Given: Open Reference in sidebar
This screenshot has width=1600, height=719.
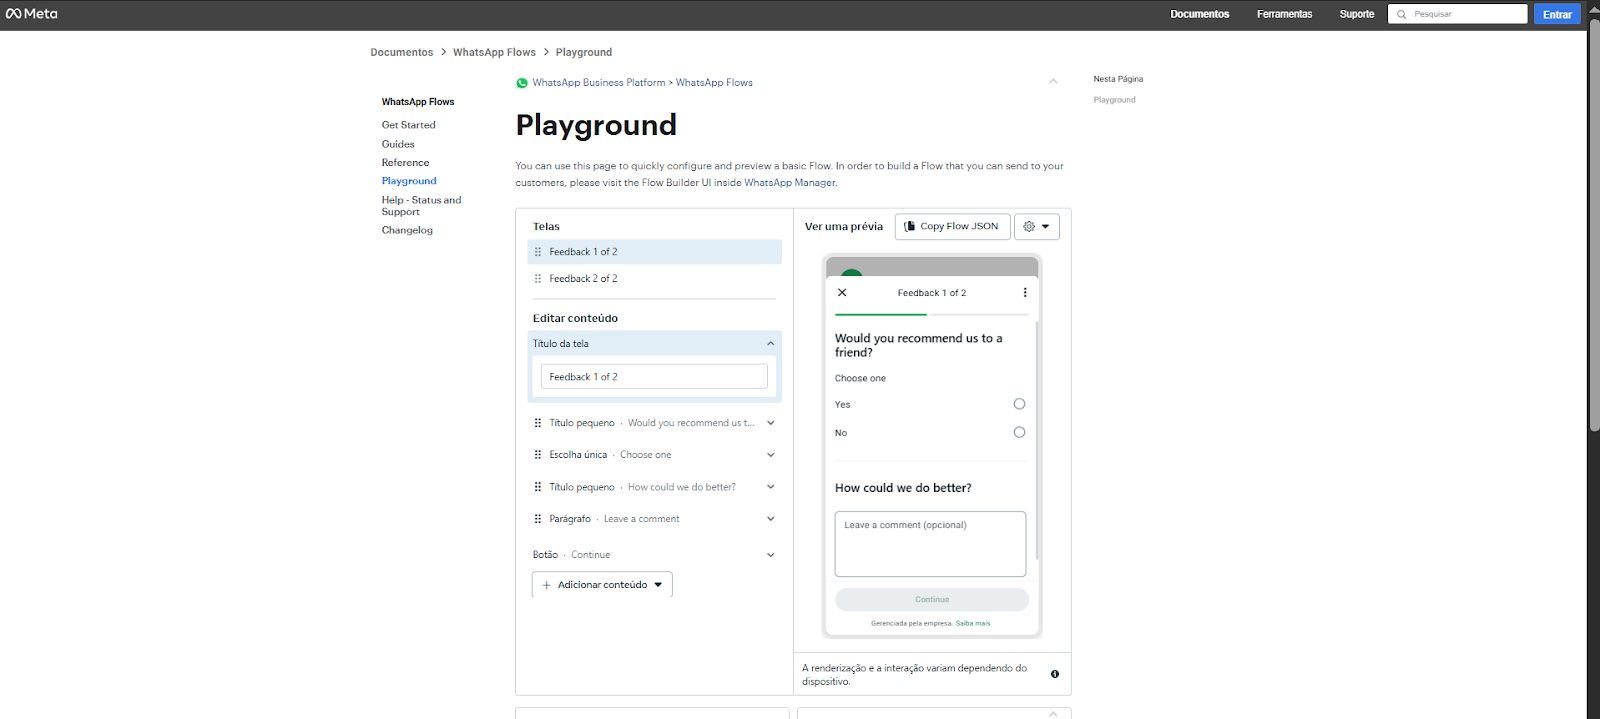Looking at the screenshot, I should pos(405,163).
